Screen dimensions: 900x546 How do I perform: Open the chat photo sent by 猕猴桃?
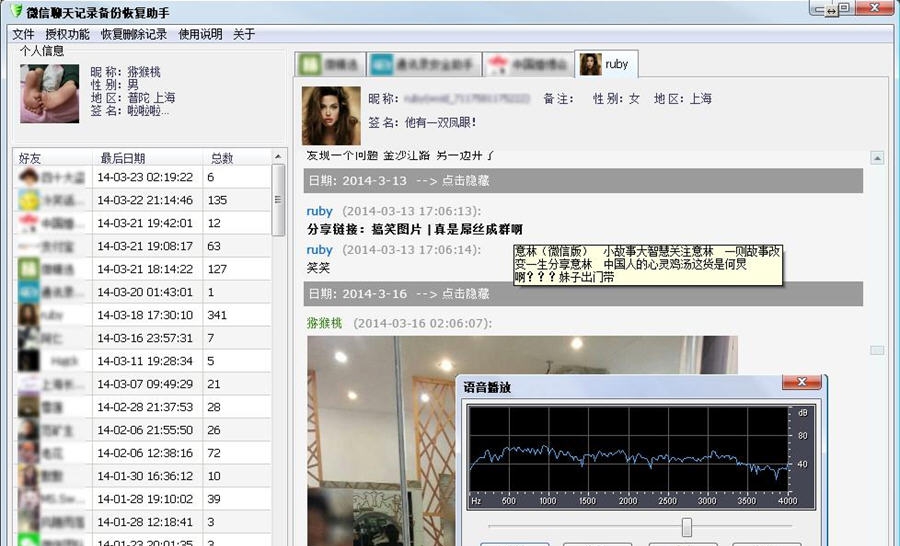(522, 440)
